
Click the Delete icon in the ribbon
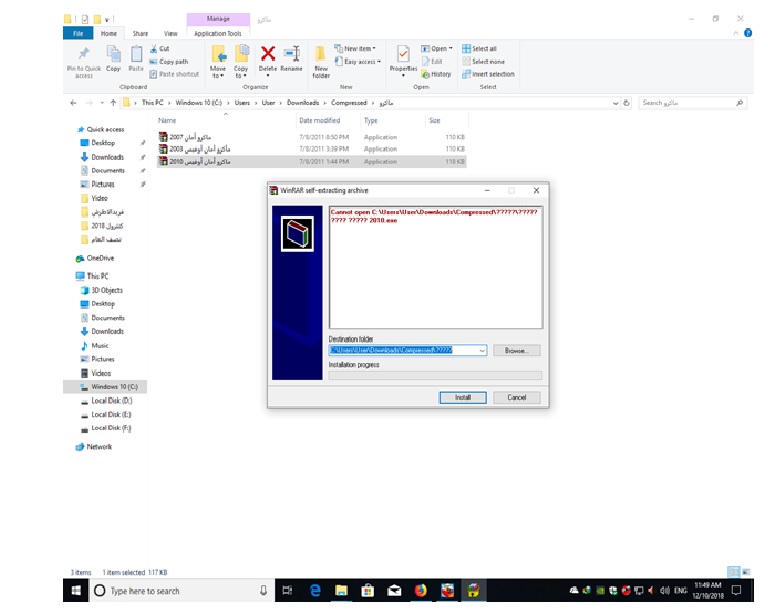[x=268, y=55]
